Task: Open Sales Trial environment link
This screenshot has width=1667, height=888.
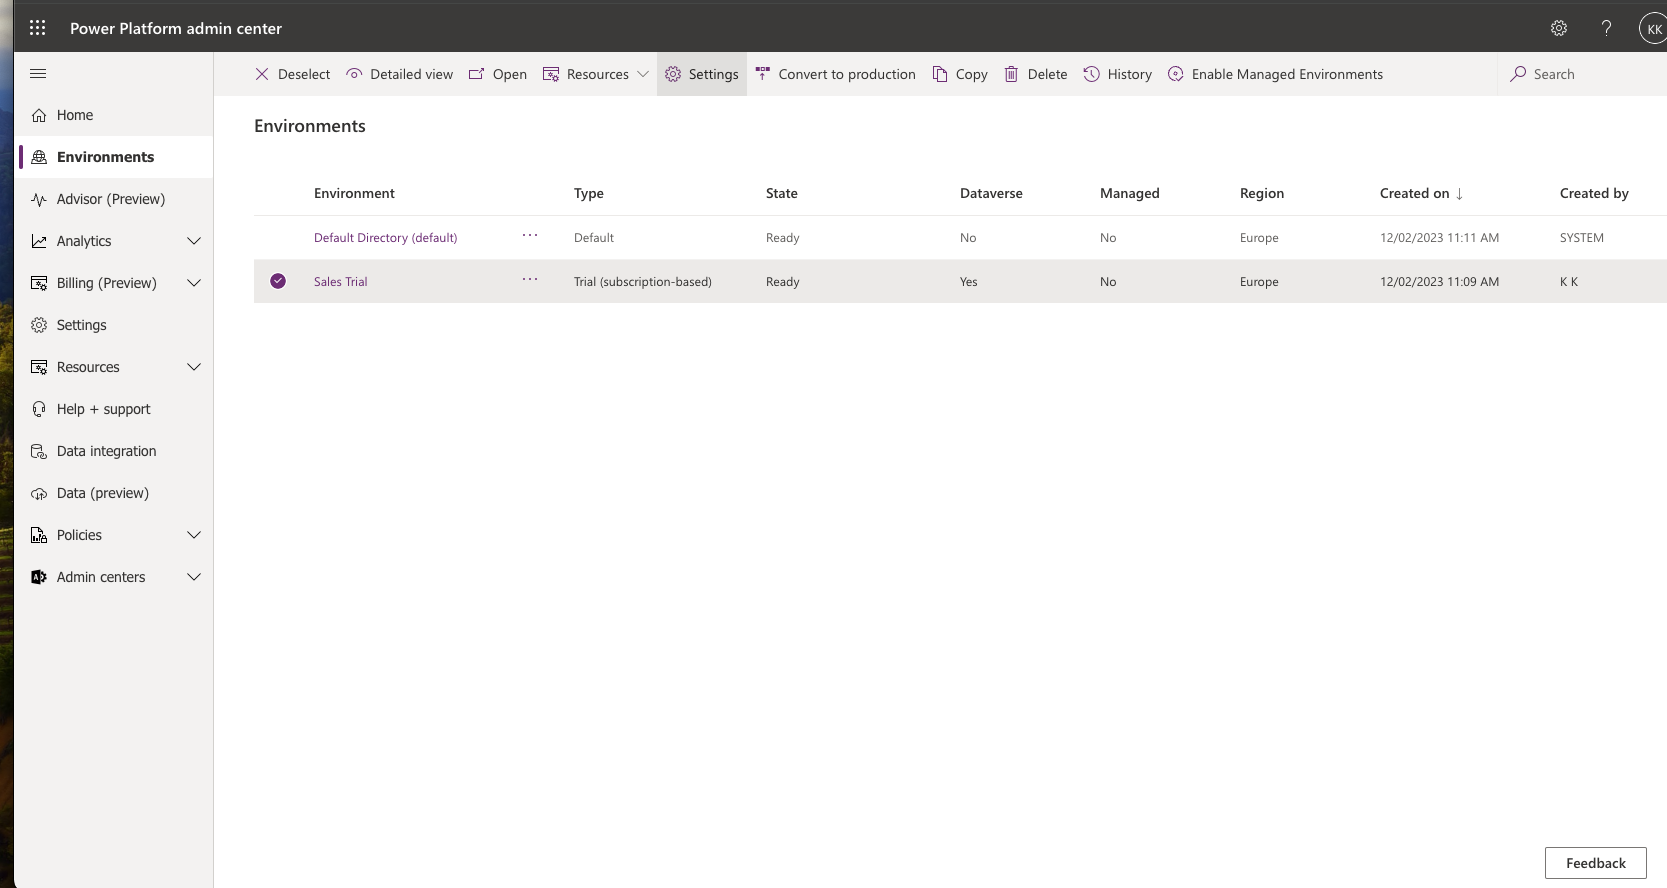Action: [341, 282]
